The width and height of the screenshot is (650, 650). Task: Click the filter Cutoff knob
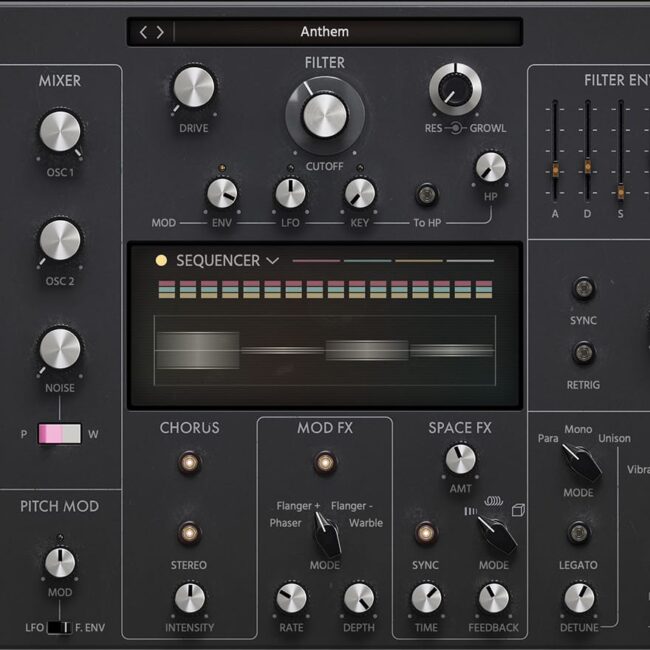(320, 115)
